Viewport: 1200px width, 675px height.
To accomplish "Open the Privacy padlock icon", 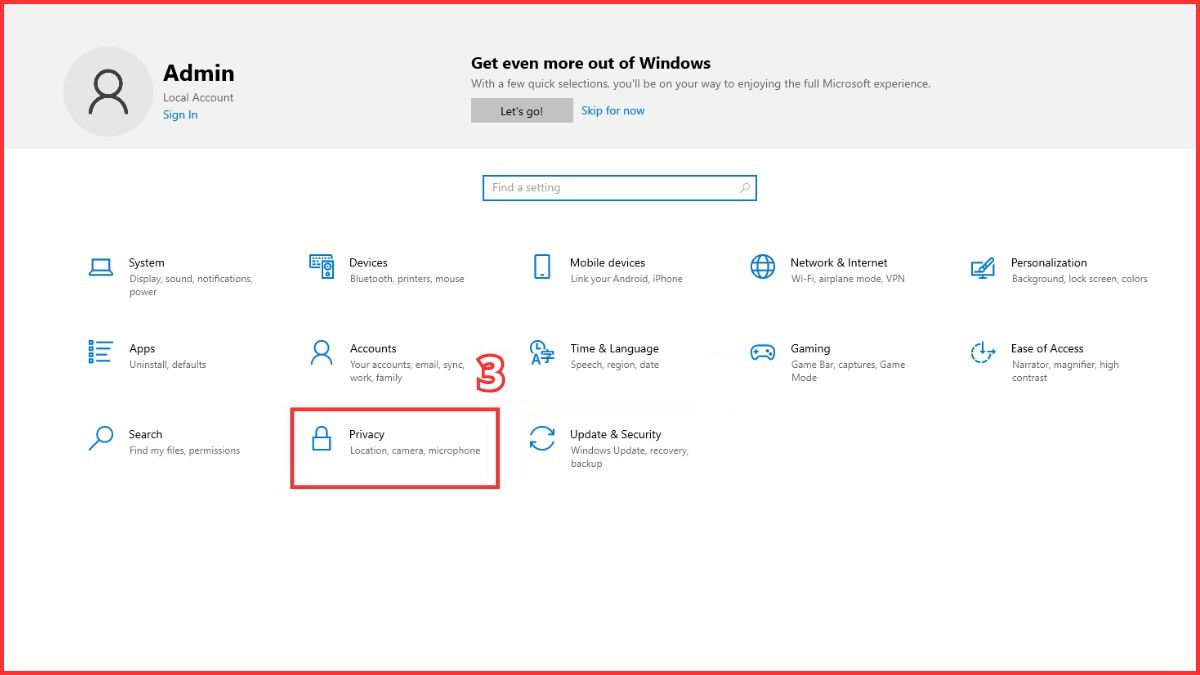I will tap(321, 438).
